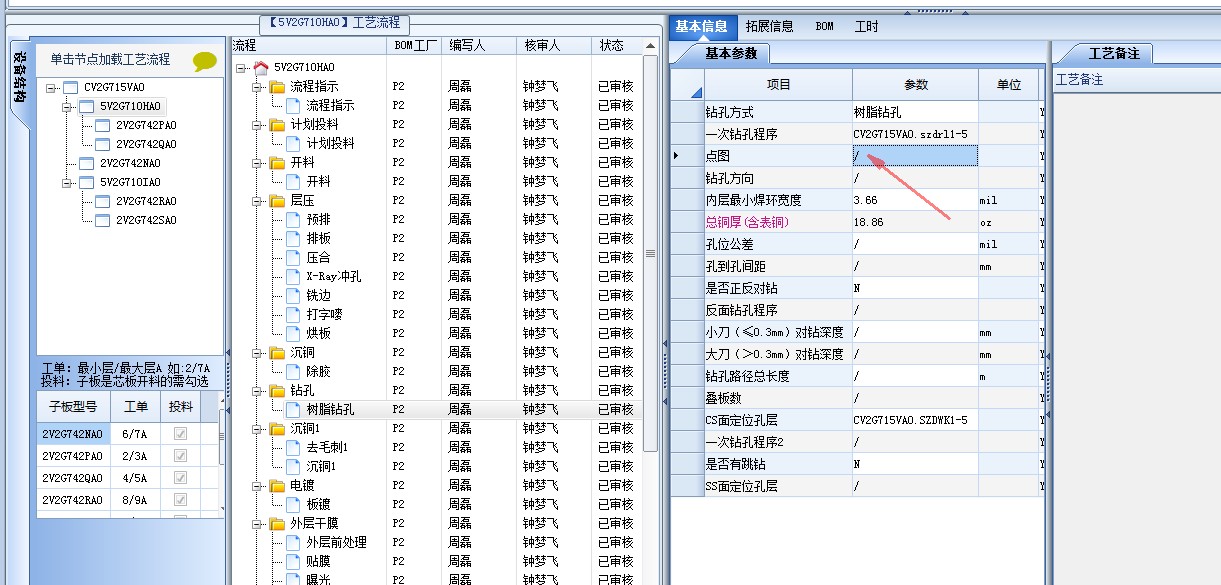Select the 烘板 process step
This screenshot has width=1221, height=585.
point(318,333)
